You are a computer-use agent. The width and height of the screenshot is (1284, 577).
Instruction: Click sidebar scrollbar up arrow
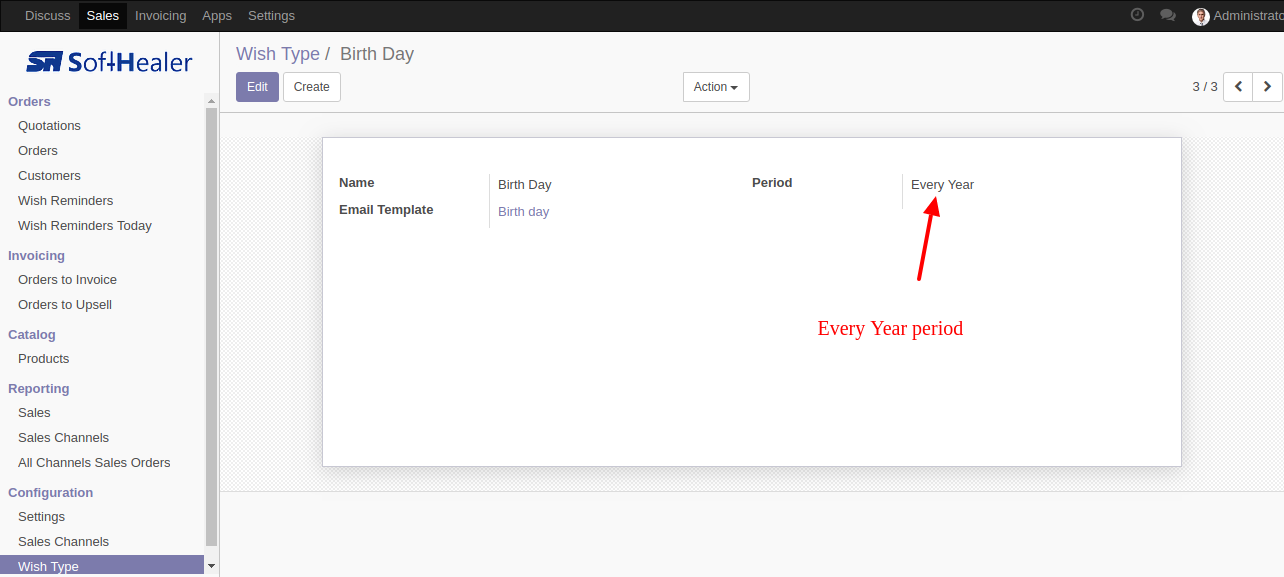pyautogui.click(x=211, y=101)
